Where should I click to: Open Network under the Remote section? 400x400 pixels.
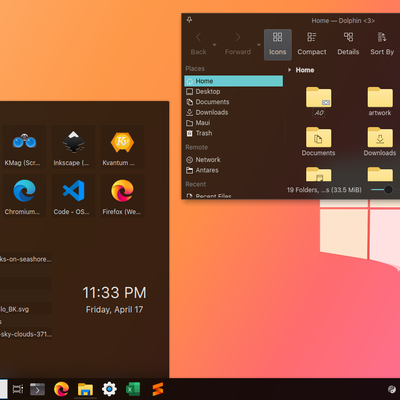point(233,160)
